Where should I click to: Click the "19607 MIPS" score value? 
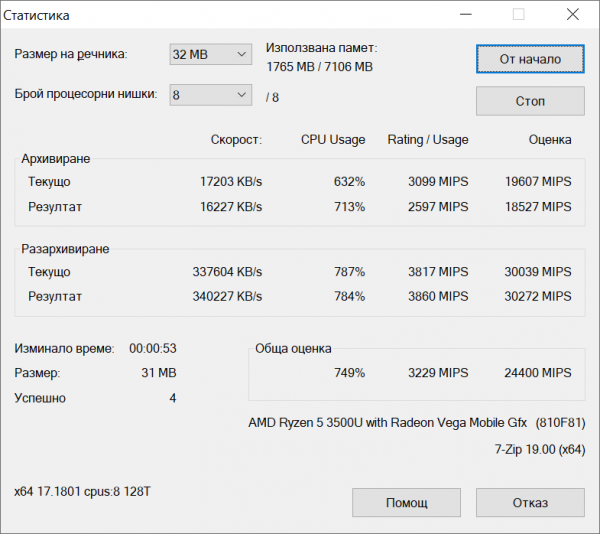pyautogui.click(x=538, y=181)
